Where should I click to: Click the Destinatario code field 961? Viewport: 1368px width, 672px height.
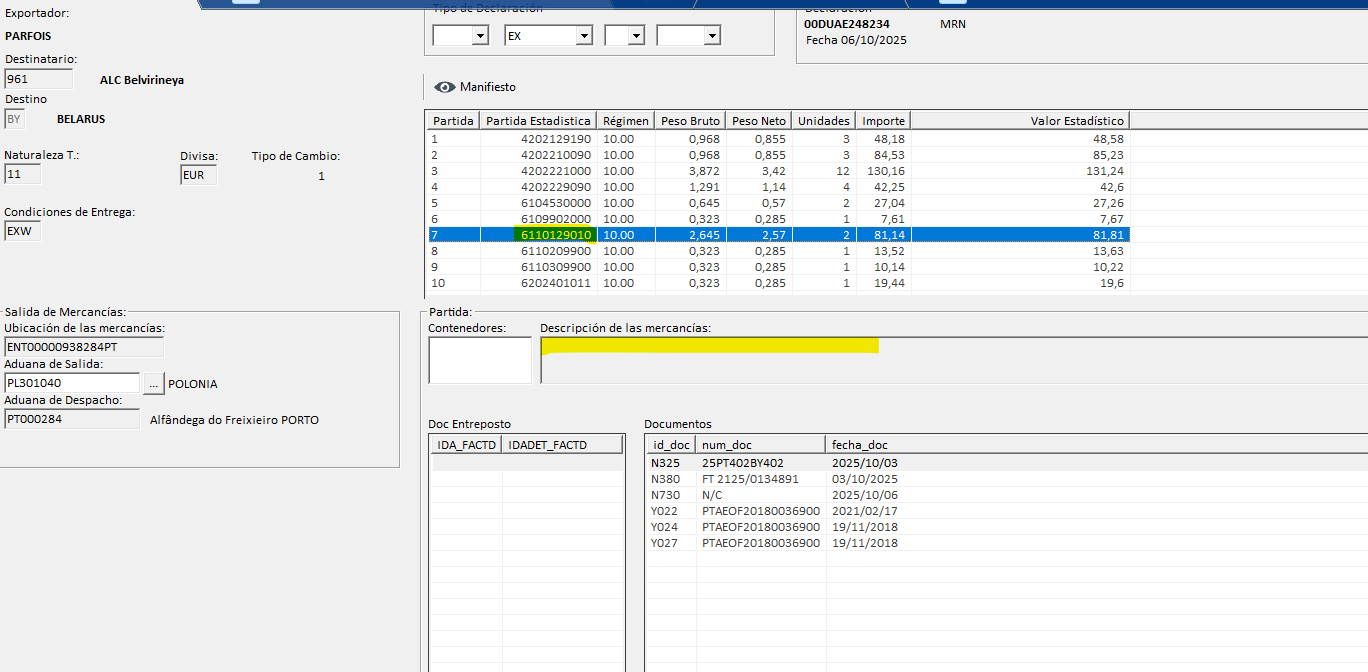pos(38,79)
